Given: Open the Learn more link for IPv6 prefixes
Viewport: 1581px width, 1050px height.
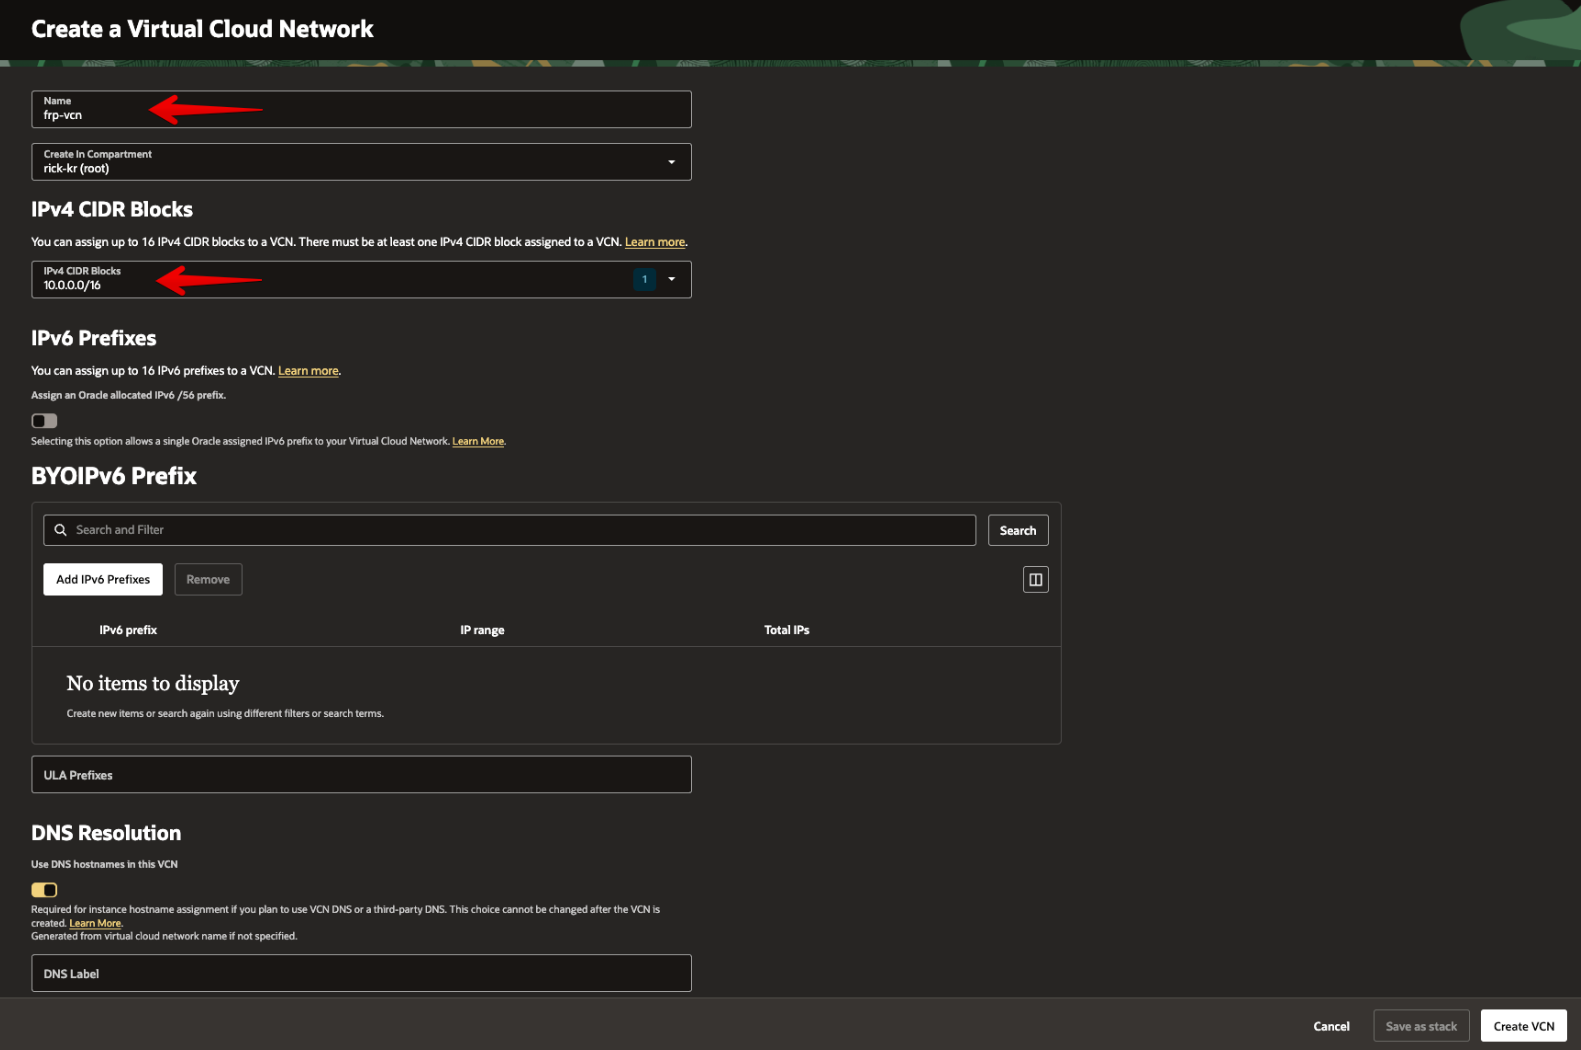Looking at the screenshot, I should point(308,371).
